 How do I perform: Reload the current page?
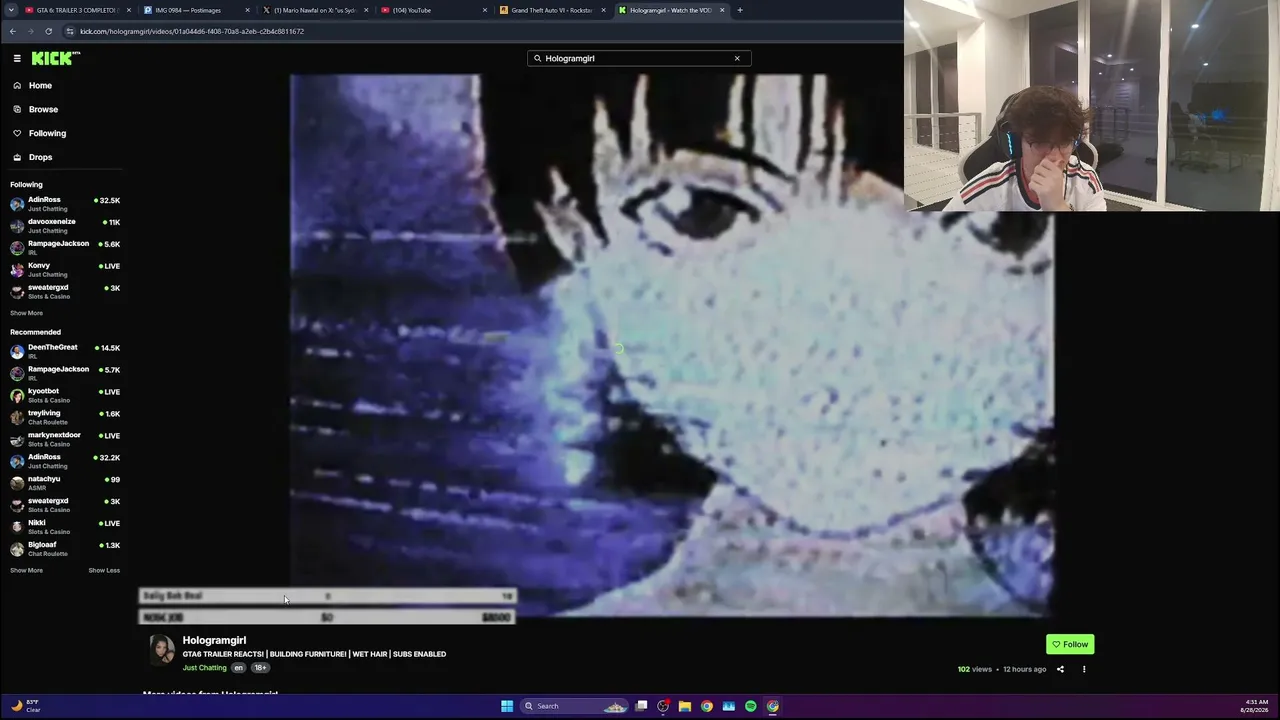pos(48,31)
